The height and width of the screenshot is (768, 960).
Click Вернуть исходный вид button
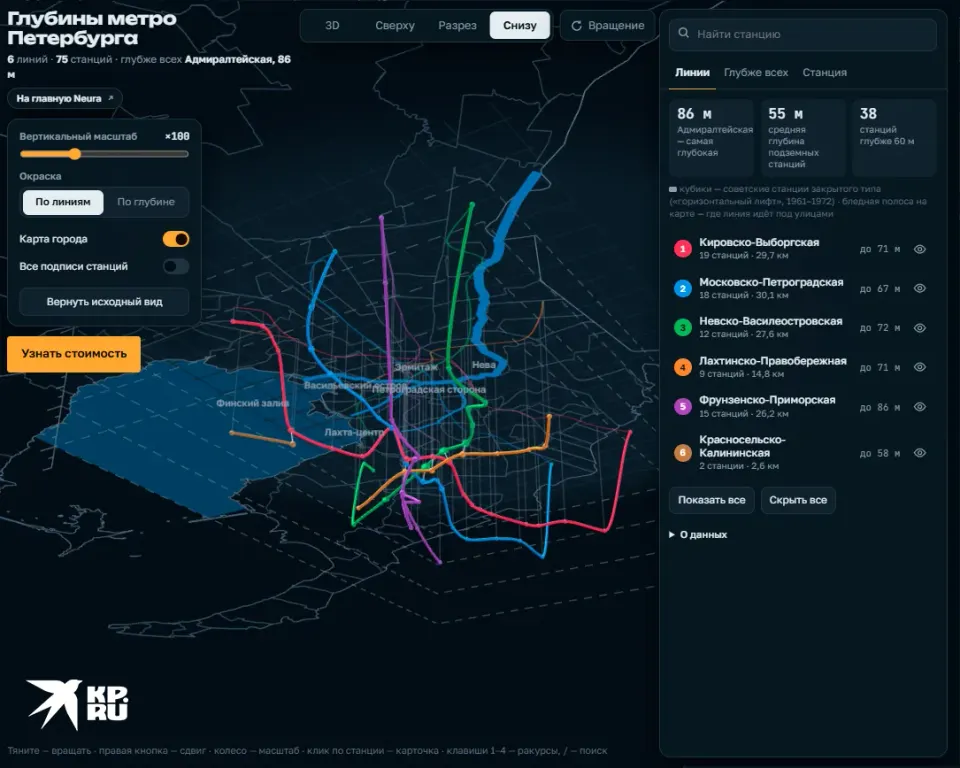[104, 302]
